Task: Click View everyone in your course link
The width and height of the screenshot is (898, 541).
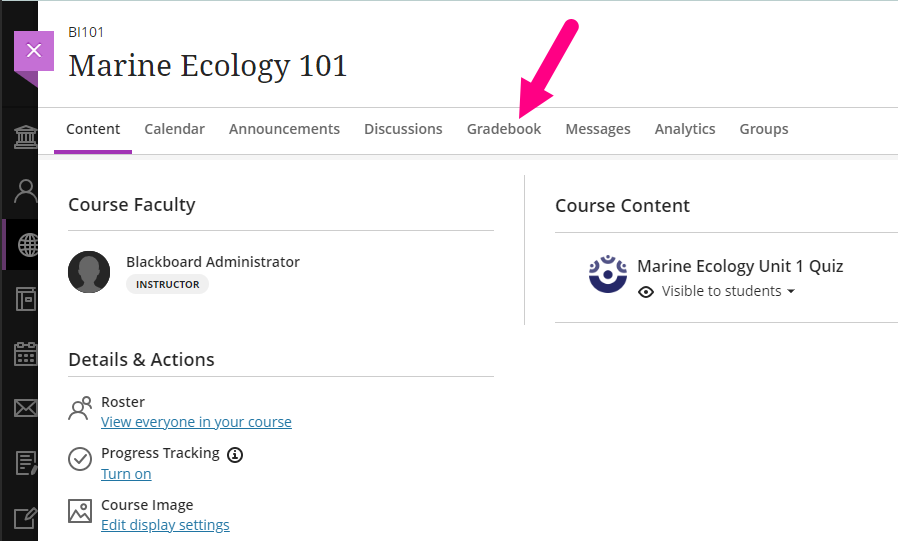Action: [196, 422]
